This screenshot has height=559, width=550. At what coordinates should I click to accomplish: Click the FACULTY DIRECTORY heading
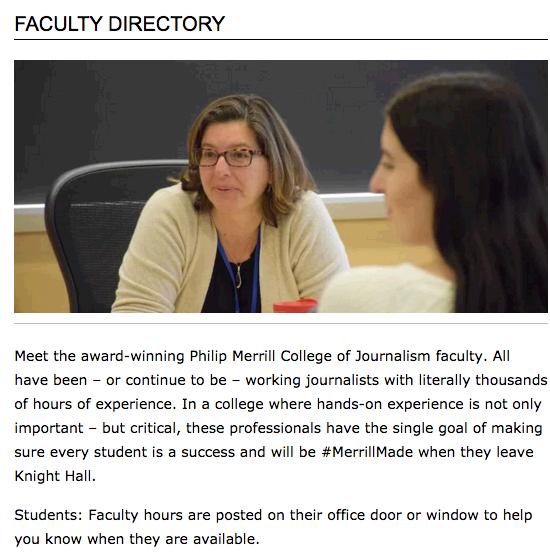tap(119, 24)
